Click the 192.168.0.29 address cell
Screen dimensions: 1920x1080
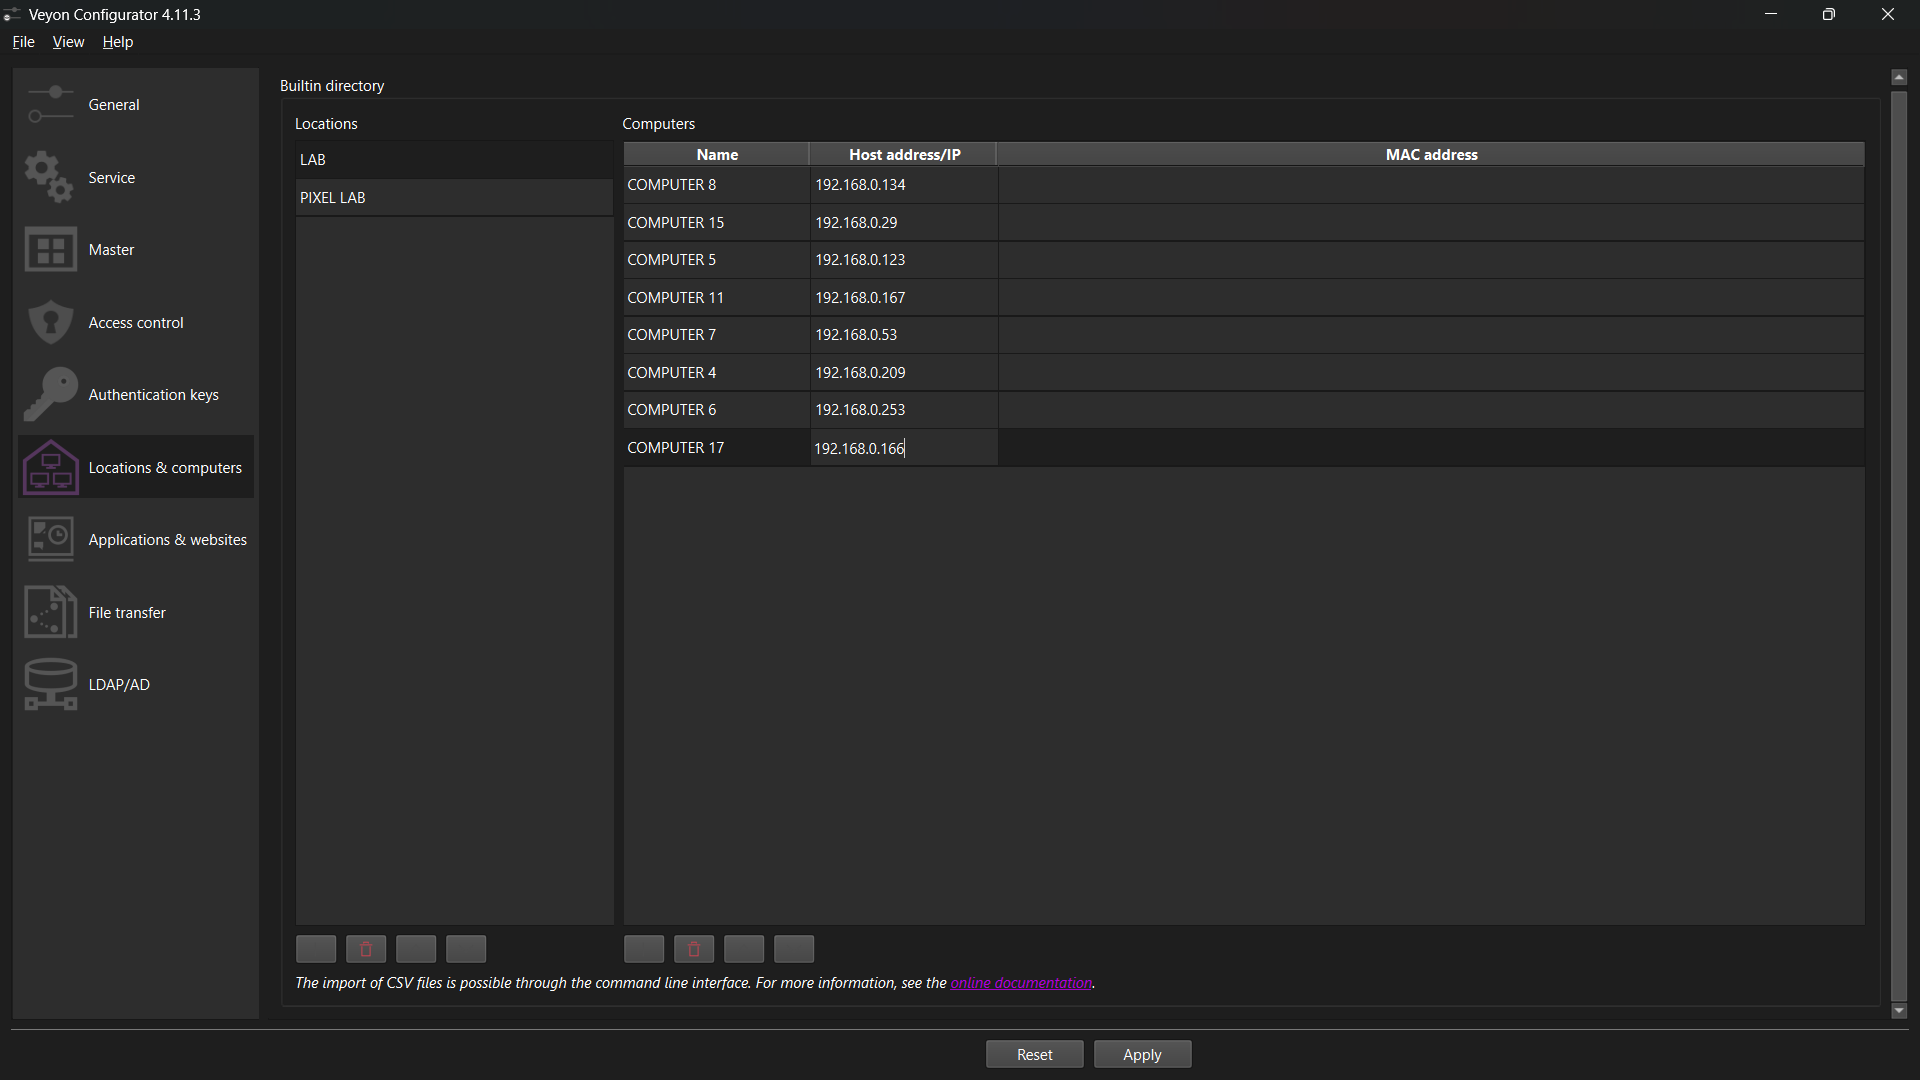[x=904, y=223]
